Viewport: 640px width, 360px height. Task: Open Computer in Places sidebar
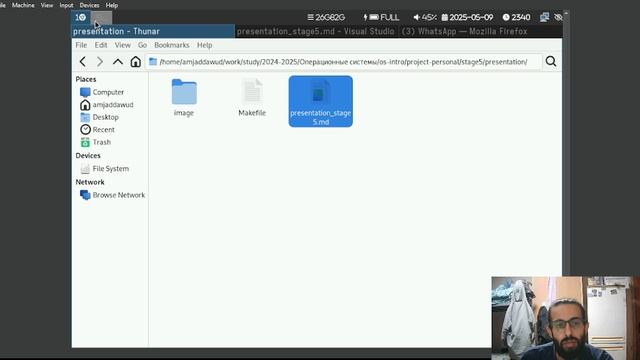[x=102, y=92]
